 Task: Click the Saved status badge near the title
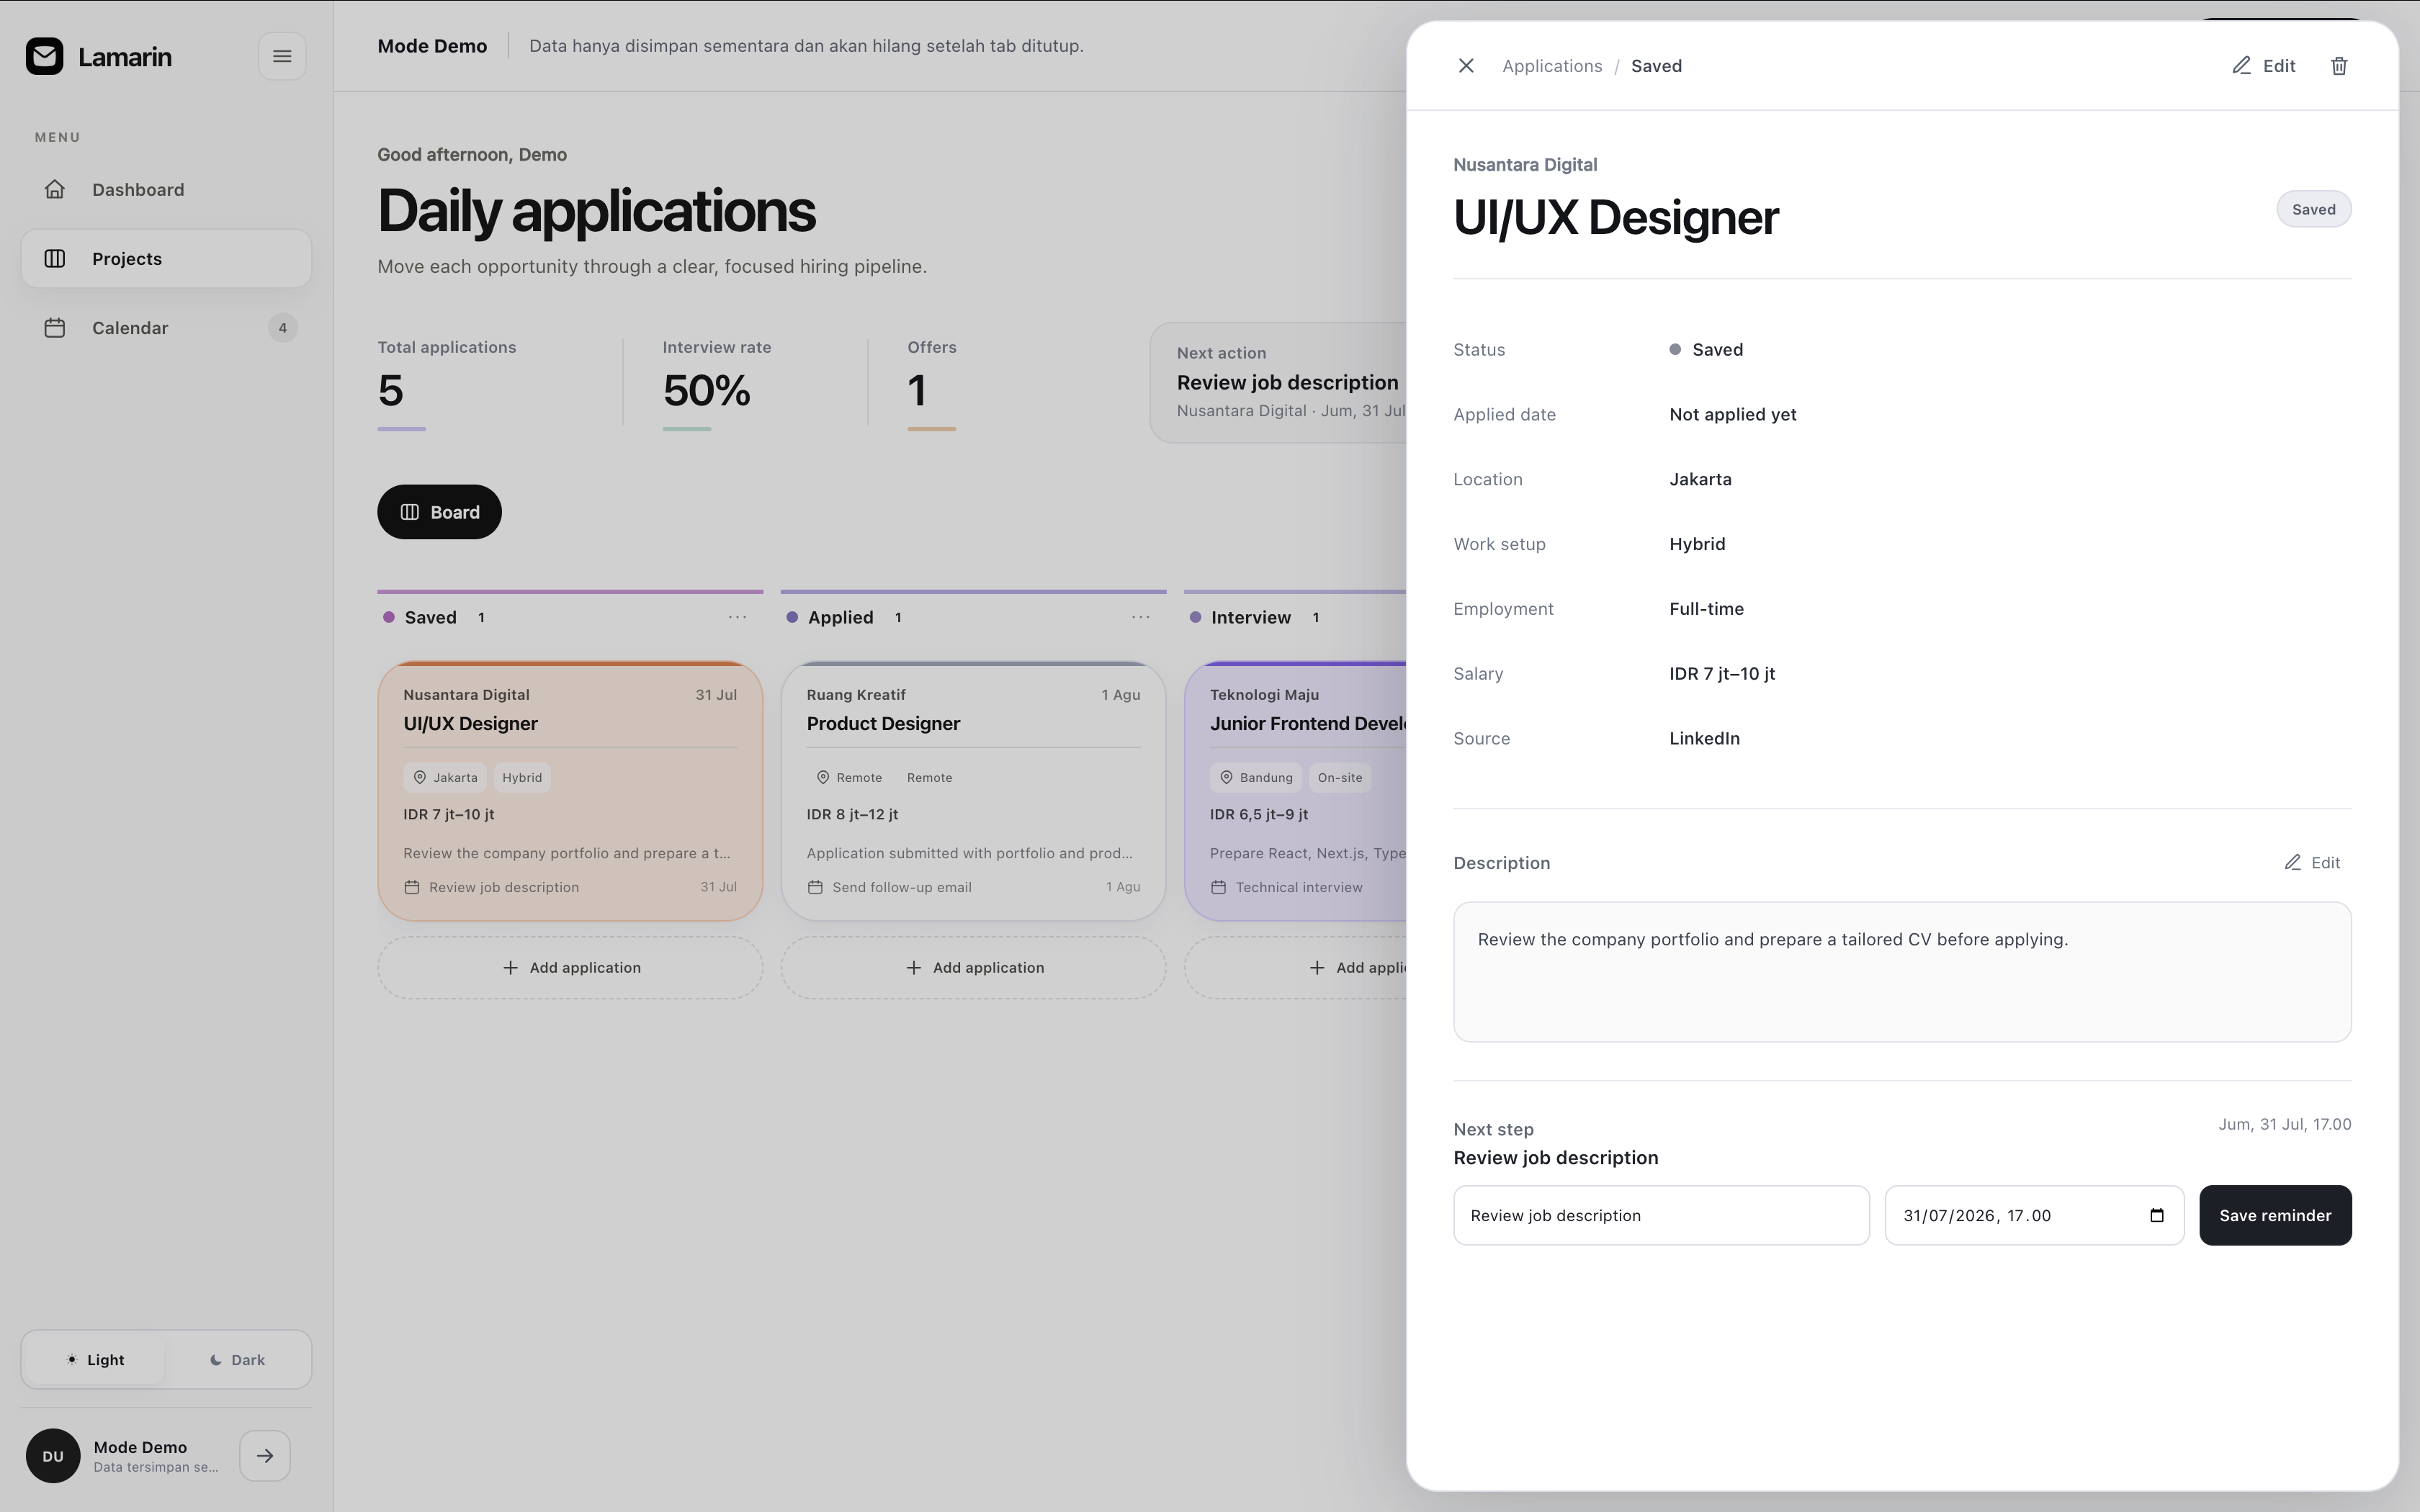(2313, 209)
